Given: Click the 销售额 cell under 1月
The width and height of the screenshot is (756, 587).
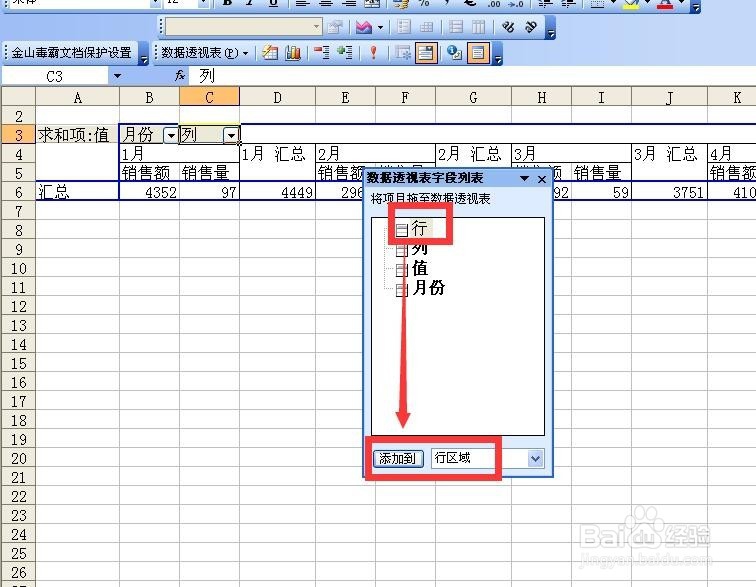Looking at the screenshot, I should (149, 173).
